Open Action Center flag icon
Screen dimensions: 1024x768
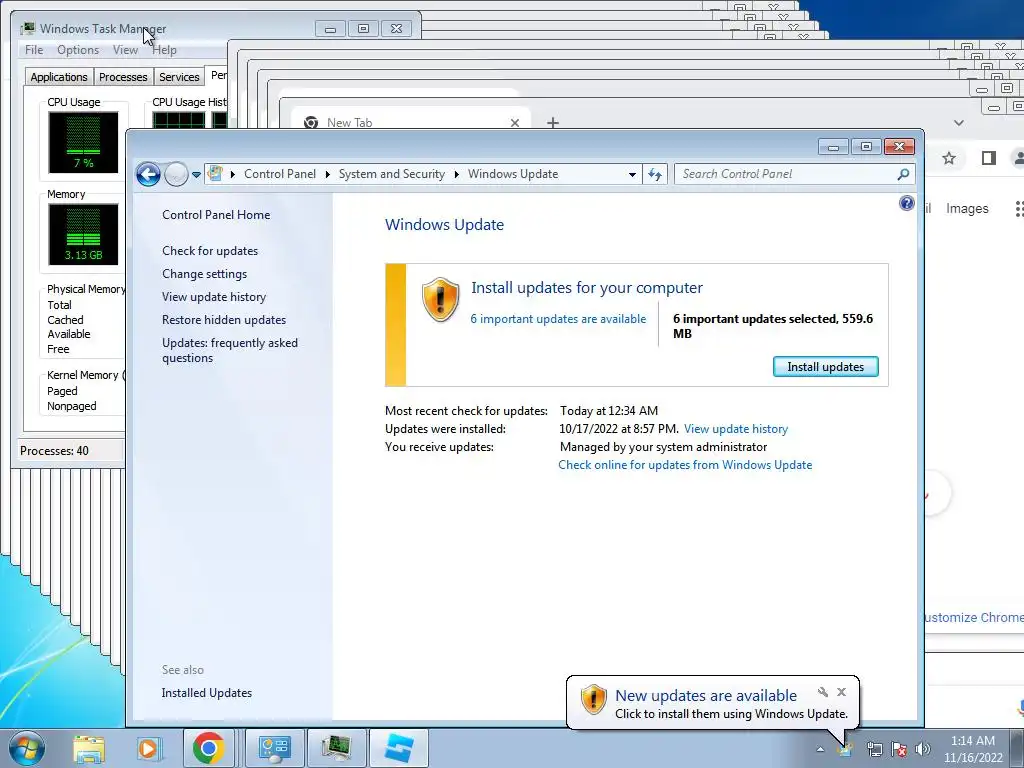point(899,749)
